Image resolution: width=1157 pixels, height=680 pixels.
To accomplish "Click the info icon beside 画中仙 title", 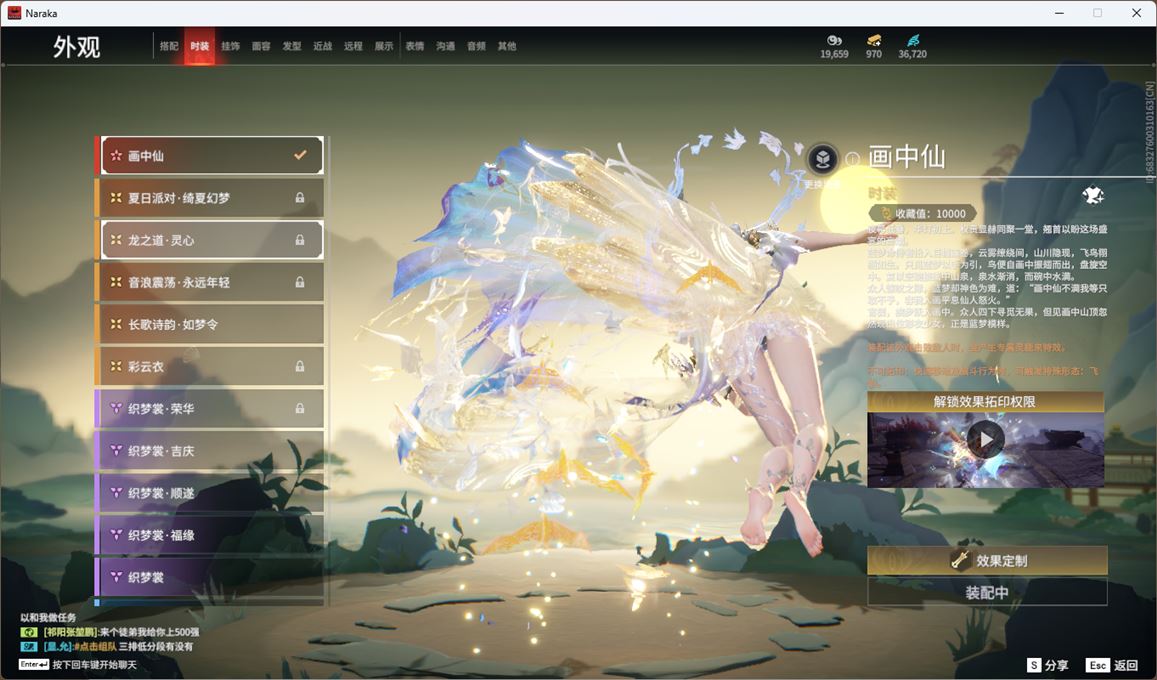I will tap(852, 159).
